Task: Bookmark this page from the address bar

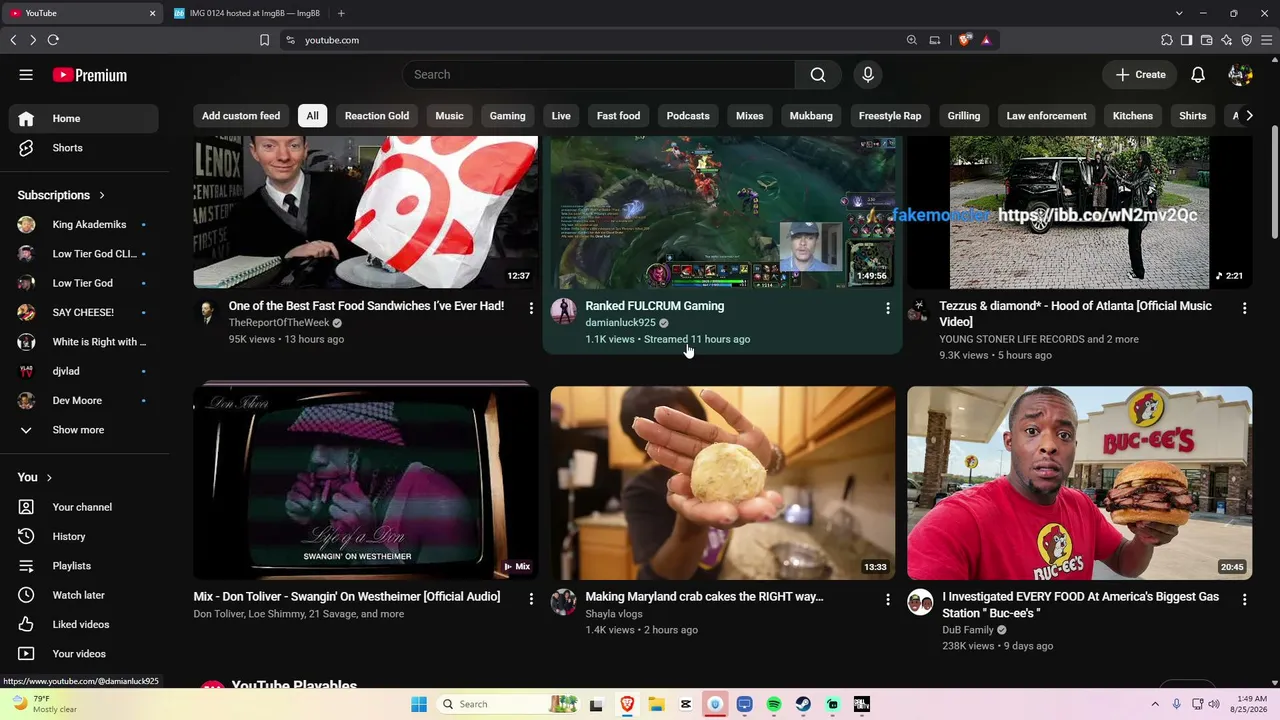Action: (264, 40)
